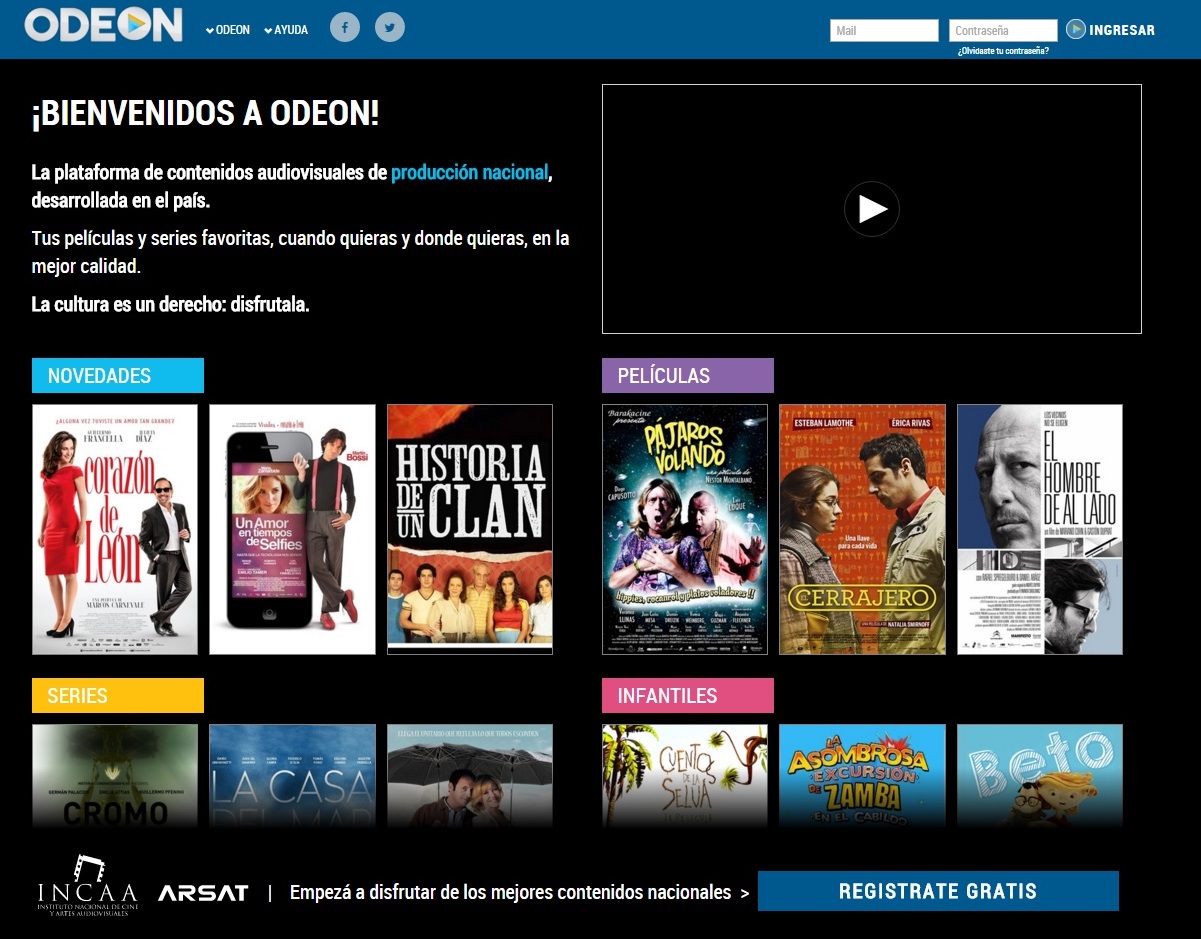Image resolution: width=1201 pixels, height=939 pixels.
Task: Open the Historia de un Clan poster
Action: pyautogui.click(x=470, y=529)
